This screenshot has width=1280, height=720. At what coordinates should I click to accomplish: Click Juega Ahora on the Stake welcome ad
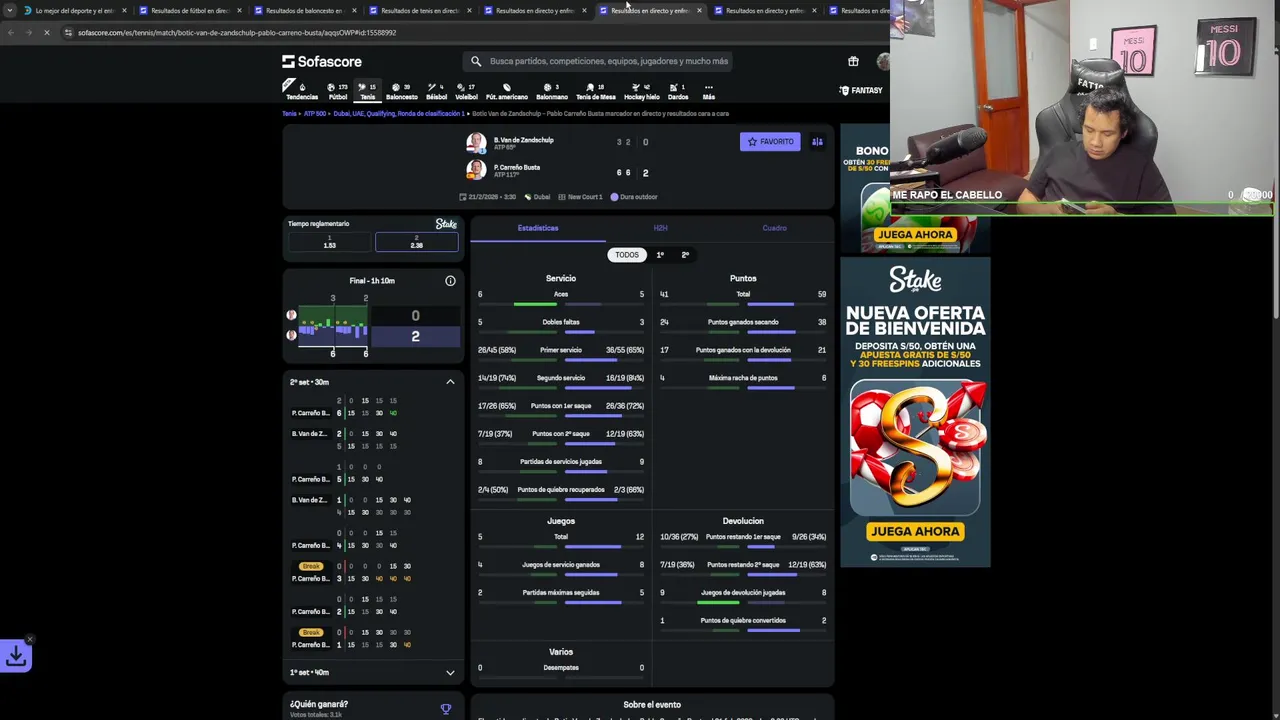click(x=915, y=532)
